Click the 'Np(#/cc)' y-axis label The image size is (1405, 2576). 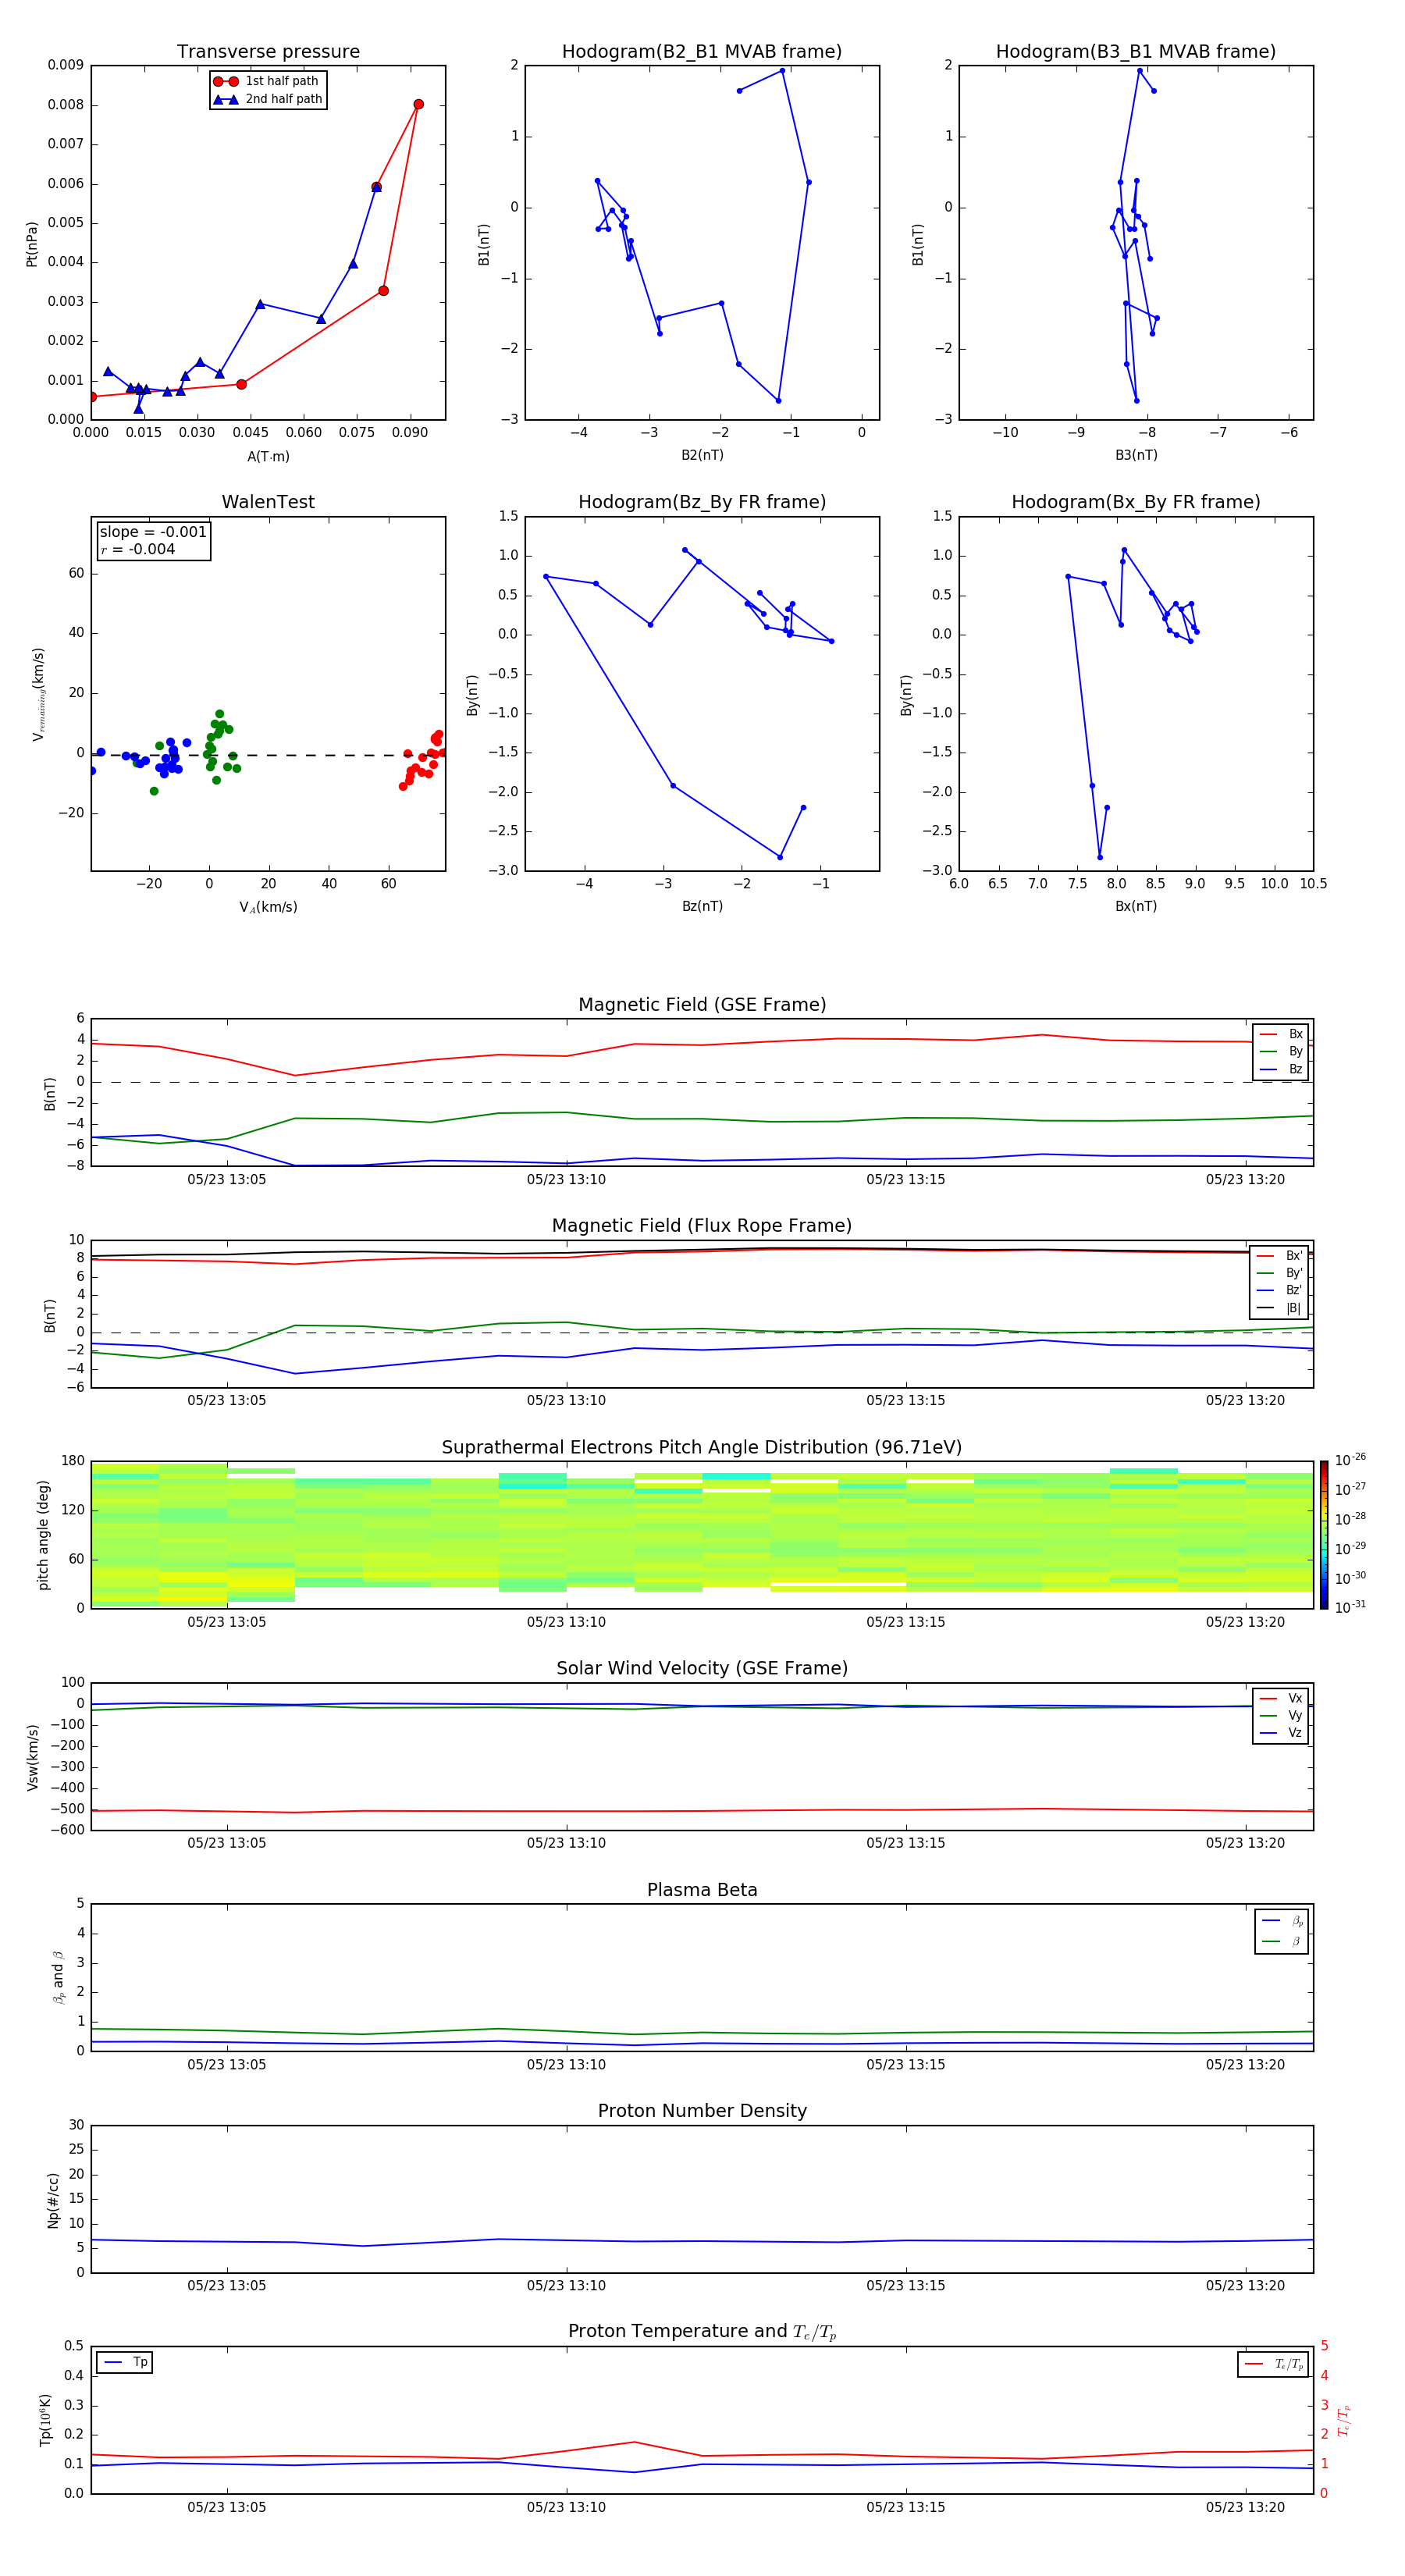pyautogui.click(x=53, y=2200)
